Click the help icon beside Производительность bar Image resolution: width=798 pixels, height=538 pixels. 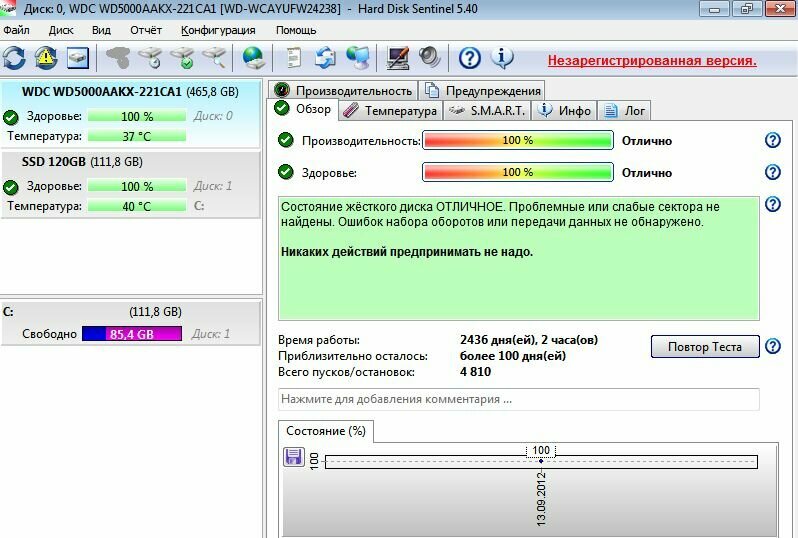pyautogui.click(x=773, y=140)
